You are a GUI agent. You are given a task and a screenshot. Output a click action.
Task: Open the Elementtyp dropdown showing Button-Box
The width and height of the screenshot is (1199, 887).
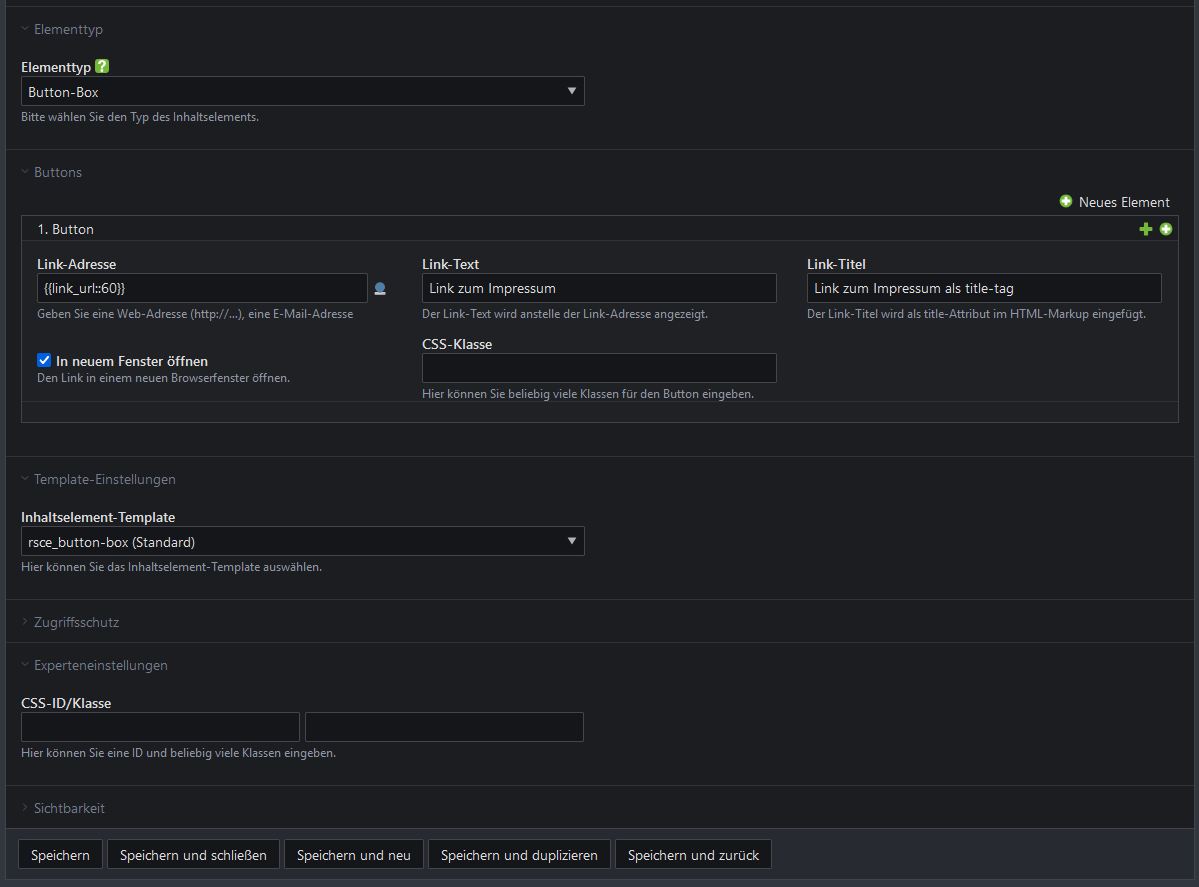click(x=302, y=92)
